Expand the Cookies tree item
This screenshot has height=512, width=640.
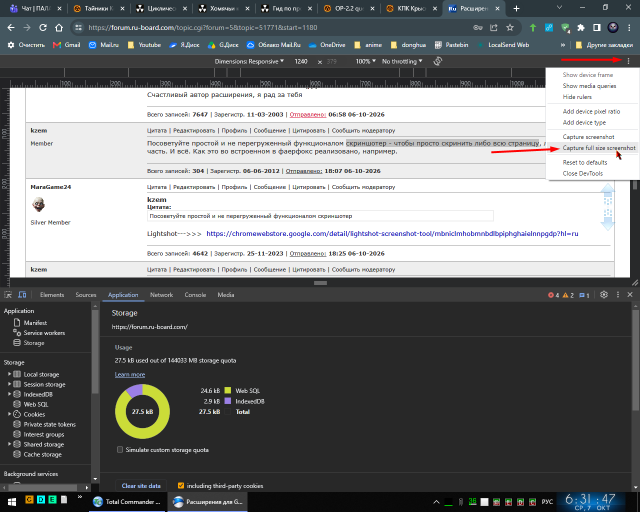pos(9,414)
